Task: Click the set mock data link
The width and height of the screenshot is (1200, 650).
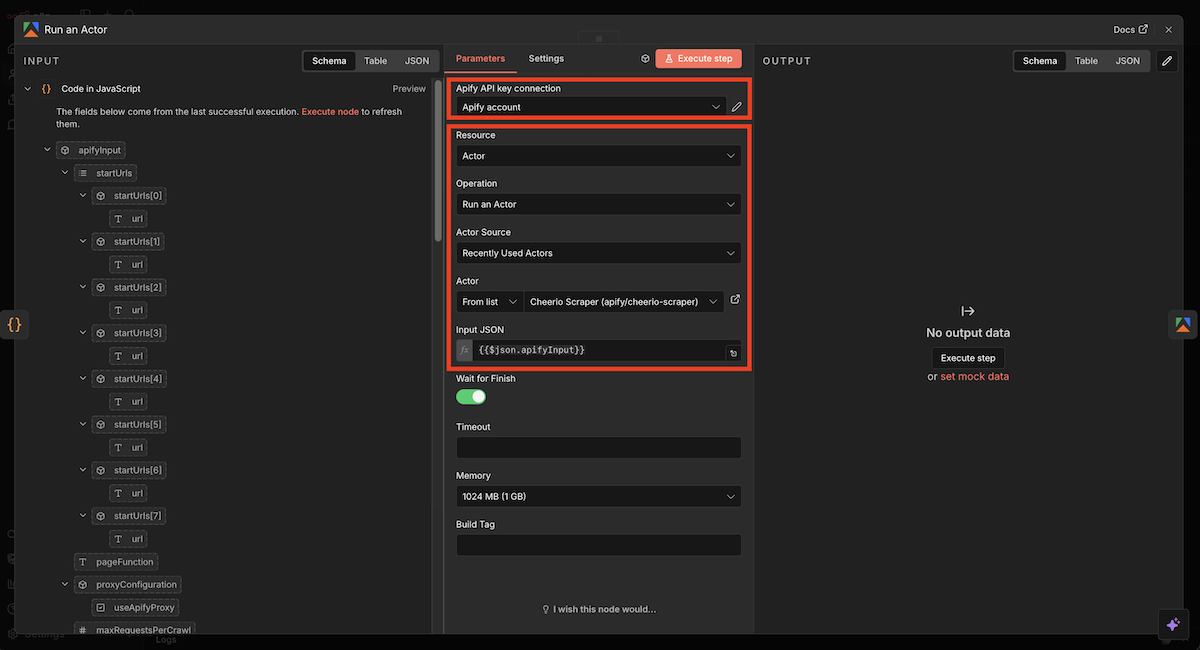Action: pyautogui.click(x=974, y=377)
